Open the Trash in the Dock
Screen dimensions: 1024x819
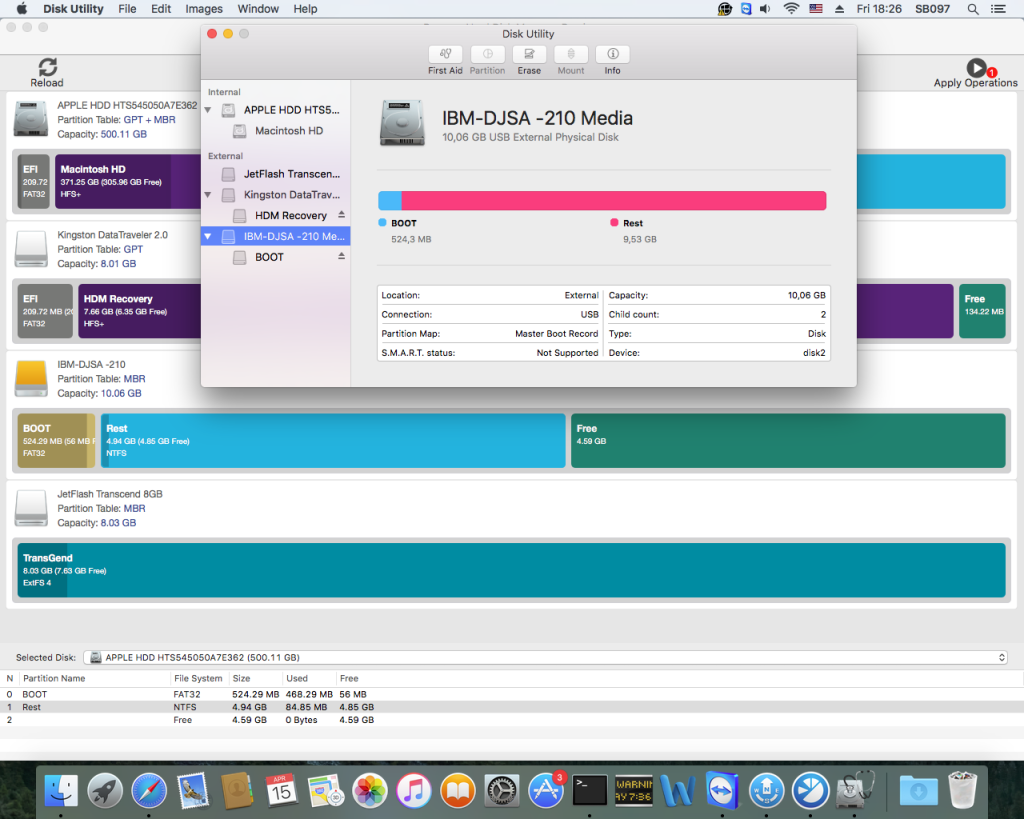click(962, 790)
